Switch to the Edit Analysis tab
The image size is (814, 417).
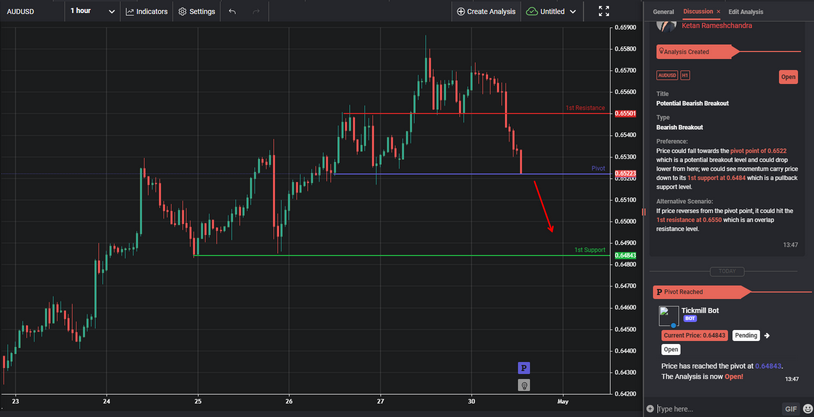[745, 11]
